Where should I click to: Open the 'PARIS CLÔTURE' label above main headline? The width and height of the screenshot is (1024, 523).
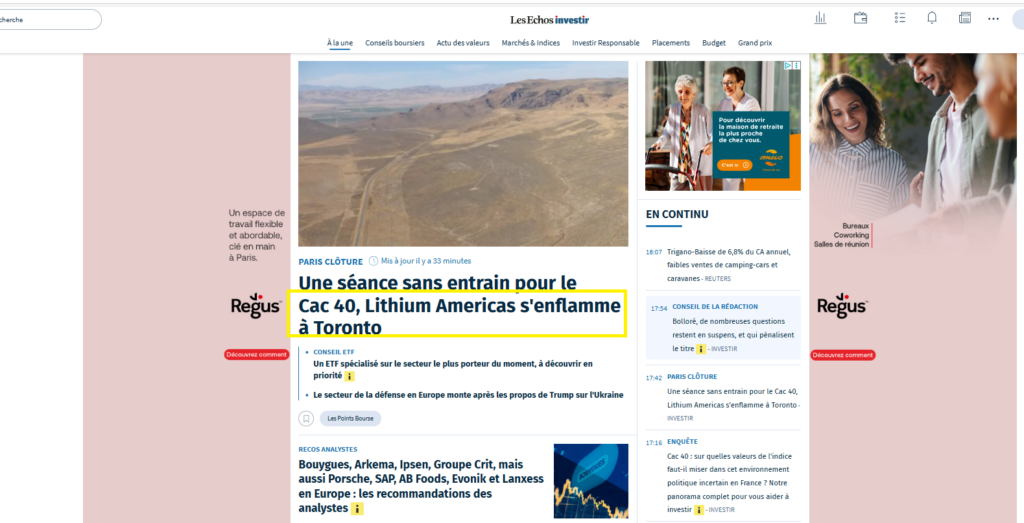click(x=330, y=262)
